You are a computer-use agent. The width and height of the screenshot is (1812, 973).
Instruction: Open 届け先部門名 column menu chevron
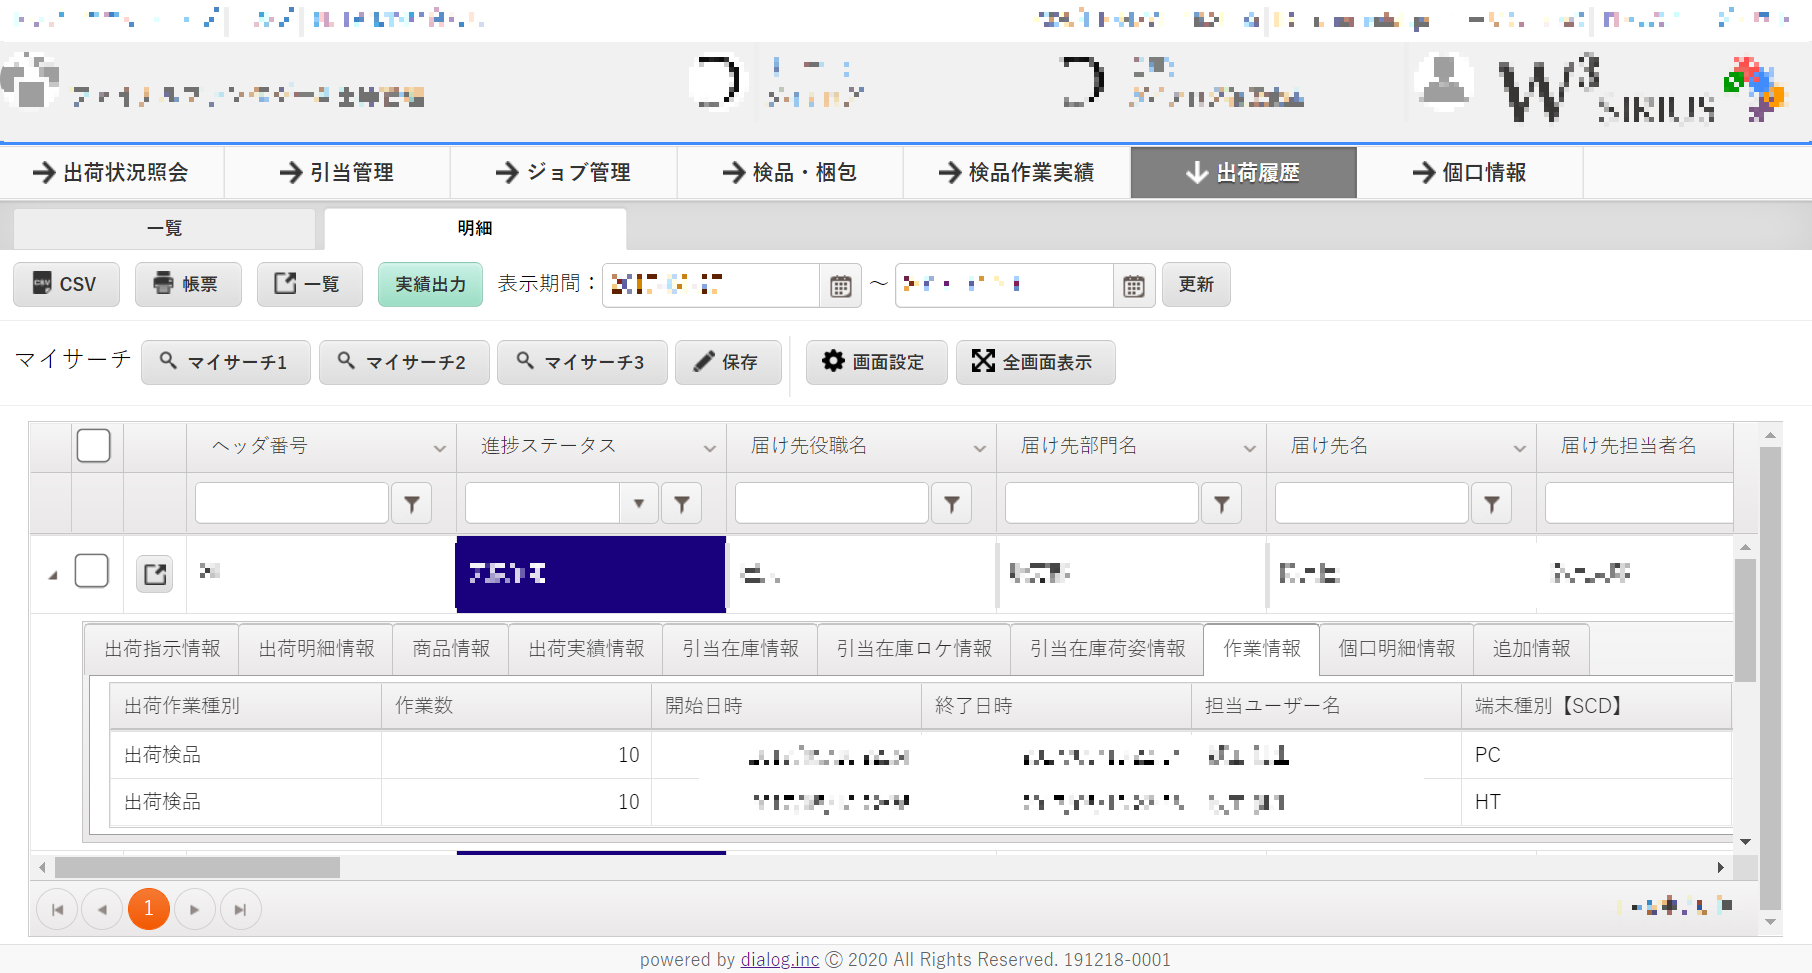pos(1249,449)
